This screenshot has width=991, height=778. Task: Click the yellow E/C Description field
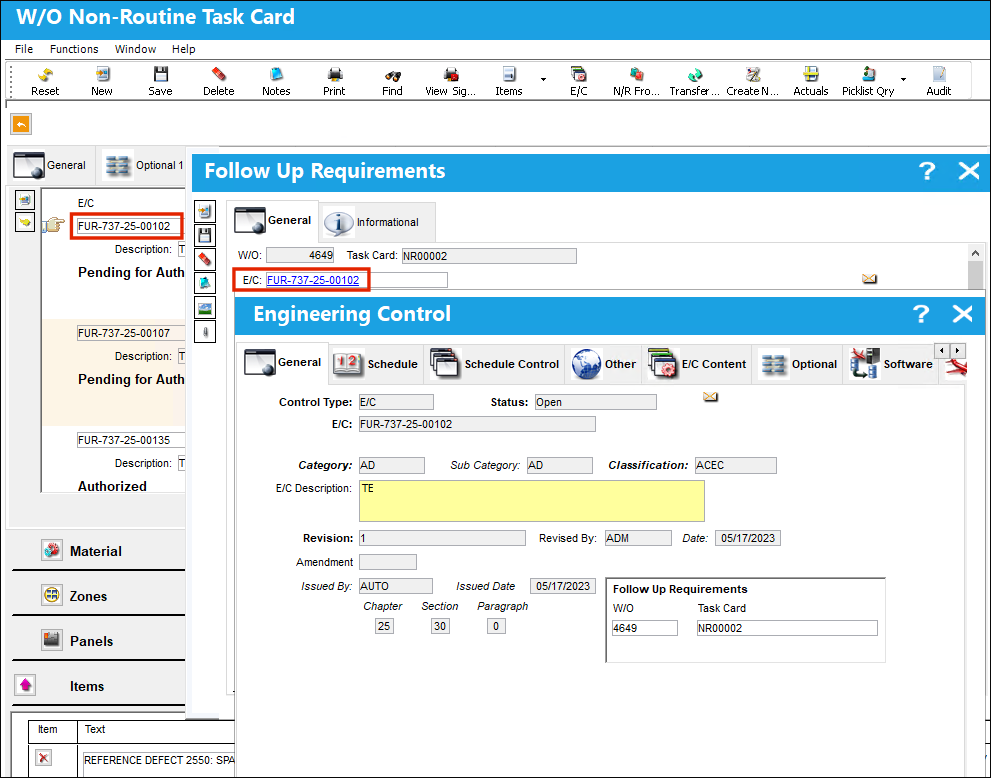(532, 501)
